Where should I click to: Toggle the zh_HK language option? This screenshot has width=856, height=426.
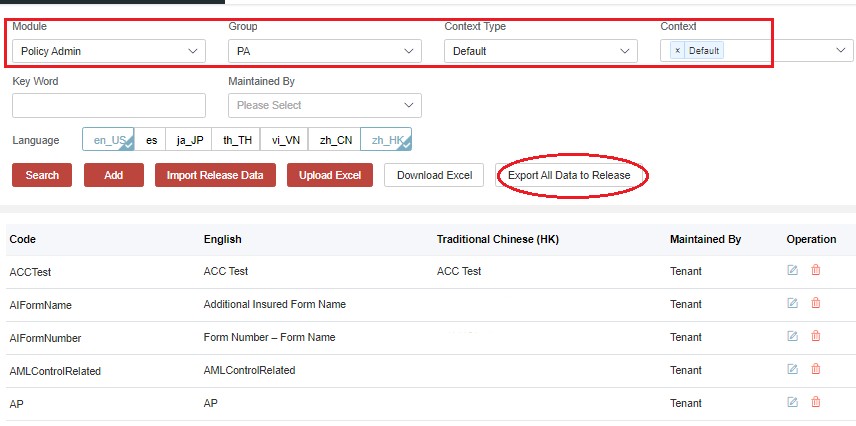click(x=386, y=140)
